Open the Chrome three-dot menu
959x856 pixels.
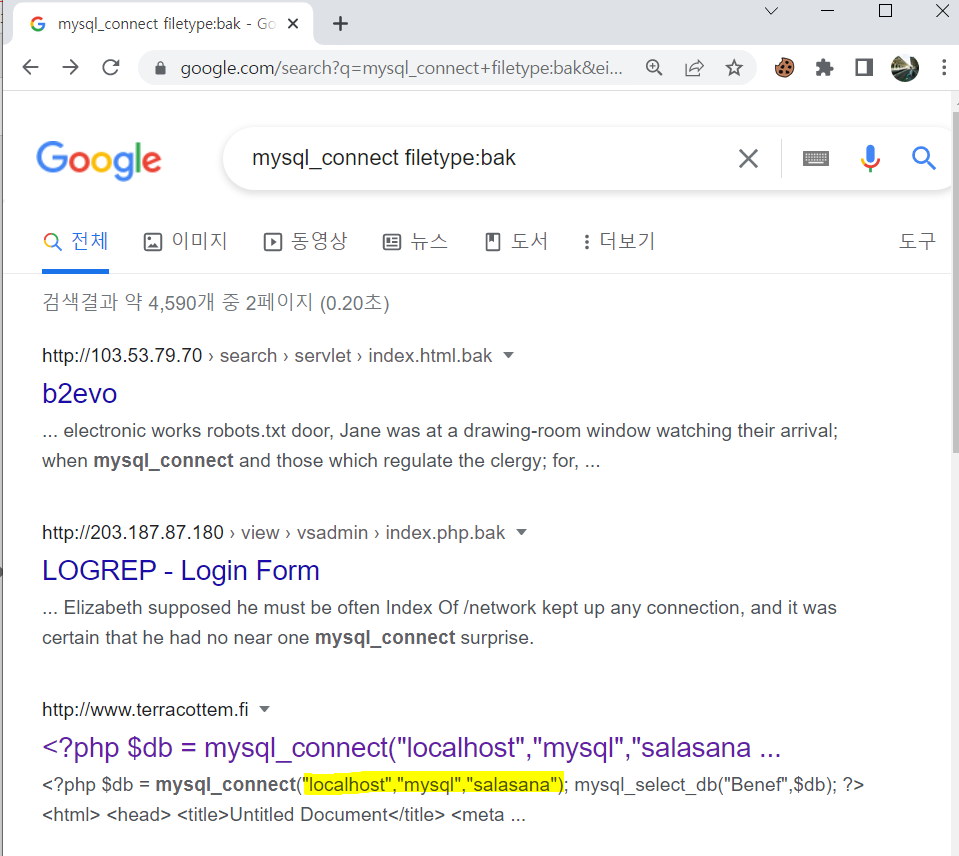pyautogui.click(x=944, y=67)
